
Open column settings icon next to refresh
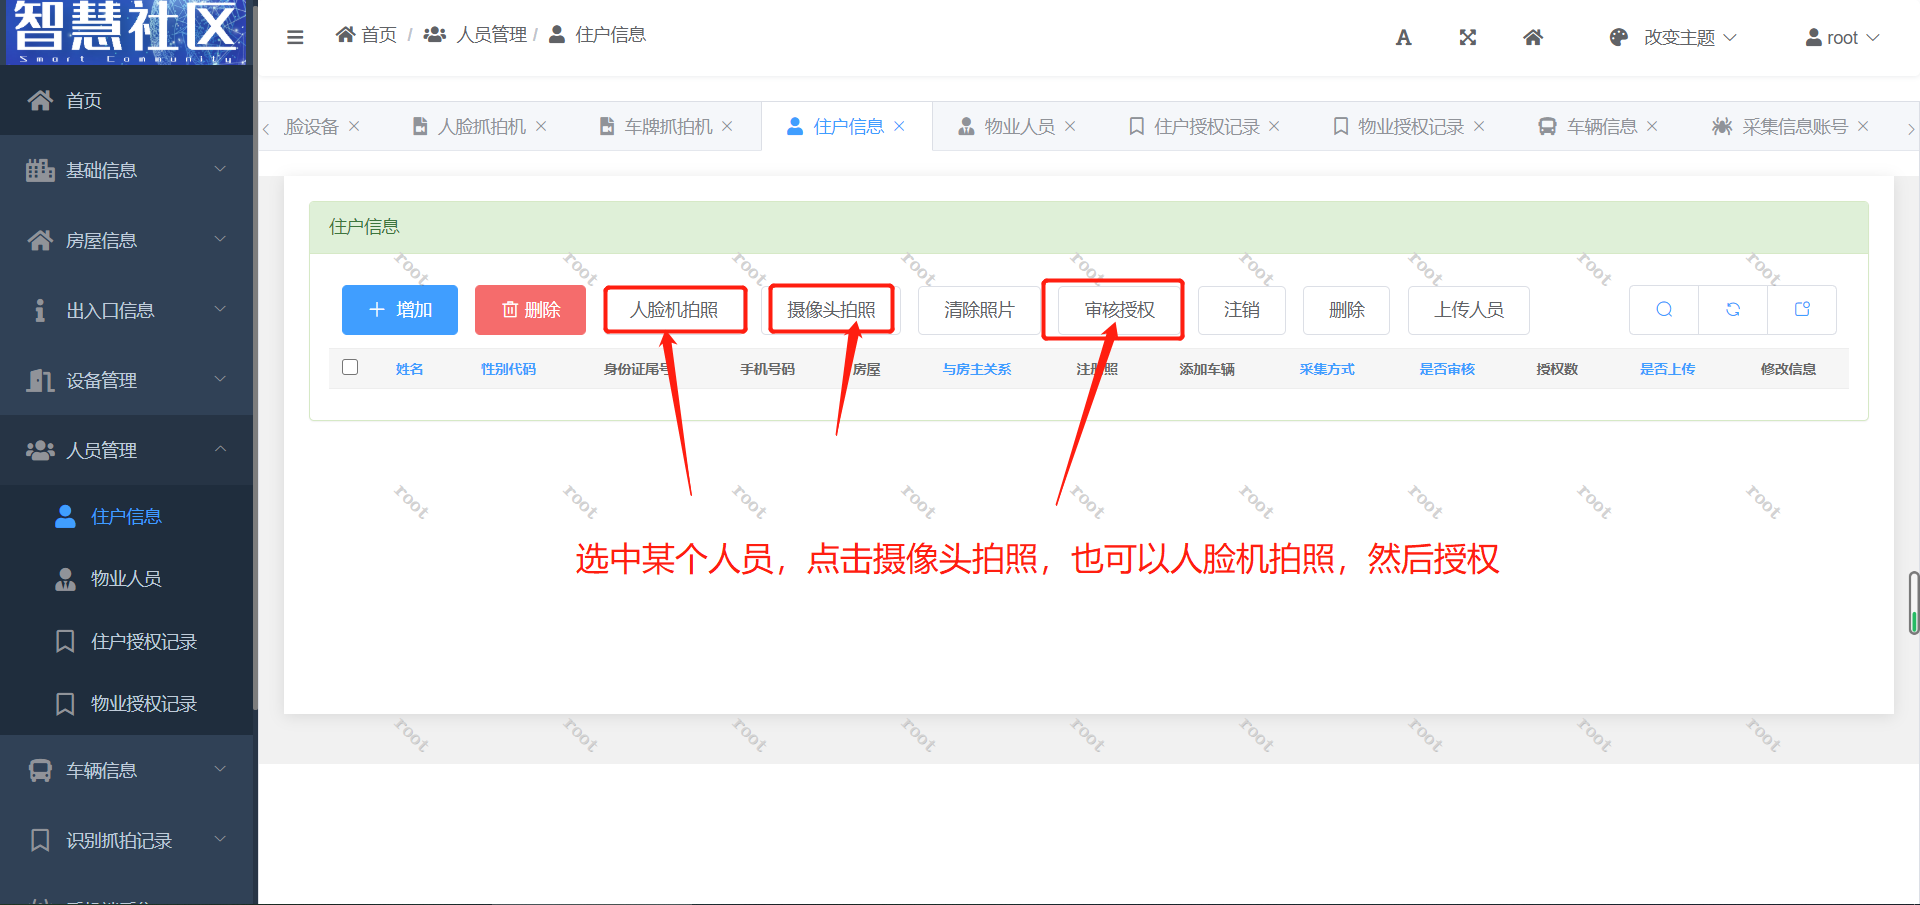1801,310
